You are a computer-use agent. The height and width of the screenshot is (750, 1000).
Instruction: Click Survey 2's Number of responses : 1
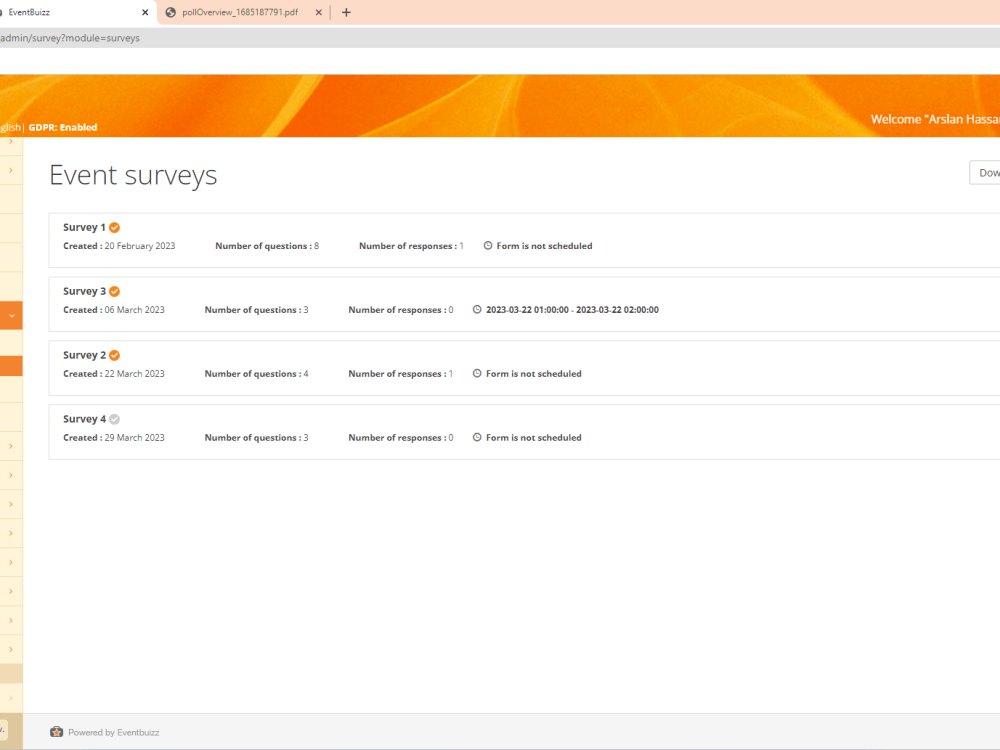(x=401, y=373)
